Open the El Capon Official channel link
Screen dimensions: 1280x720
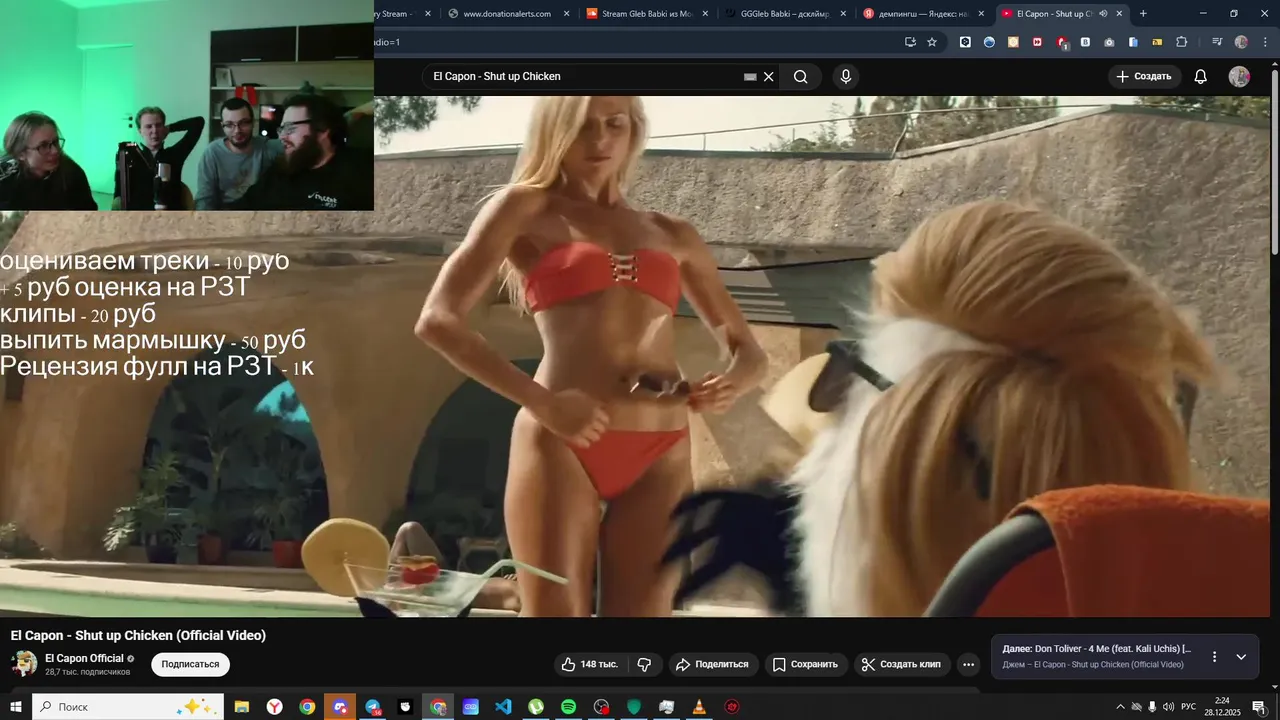click(84, 658)
